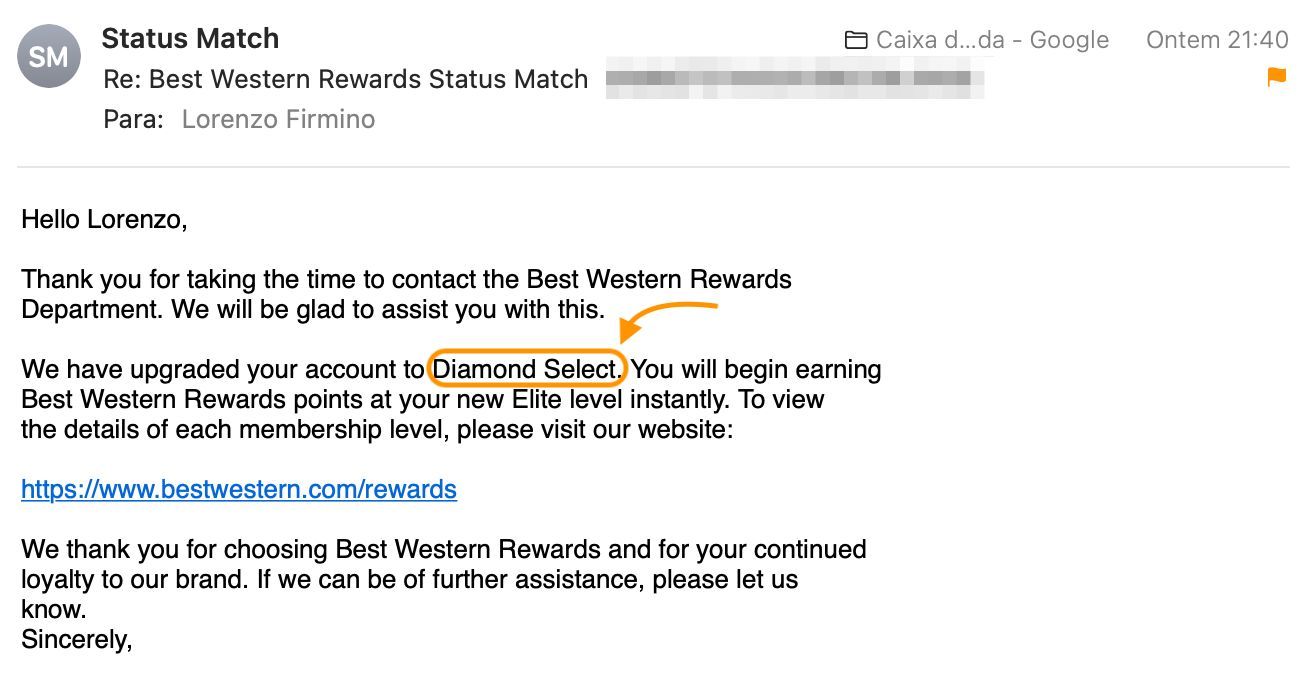Click the Hello Lorenzo greeting

tap(104, 219)
